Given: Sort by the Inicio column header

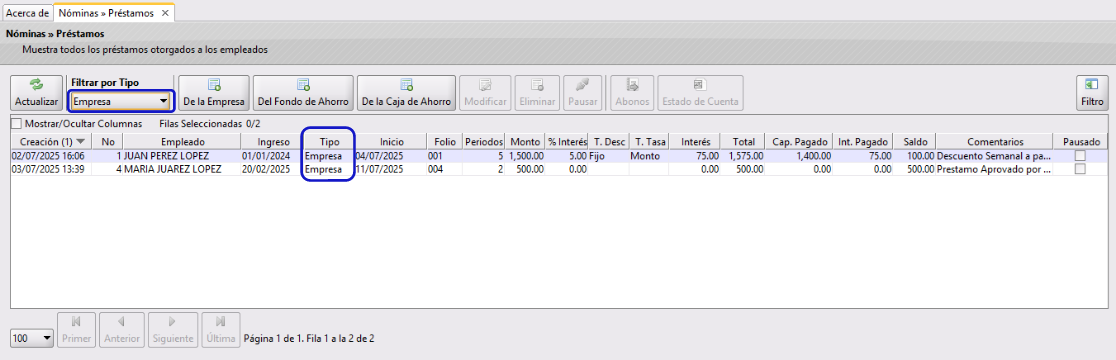Looking at the screenshot, I should (x=391, y=142).
